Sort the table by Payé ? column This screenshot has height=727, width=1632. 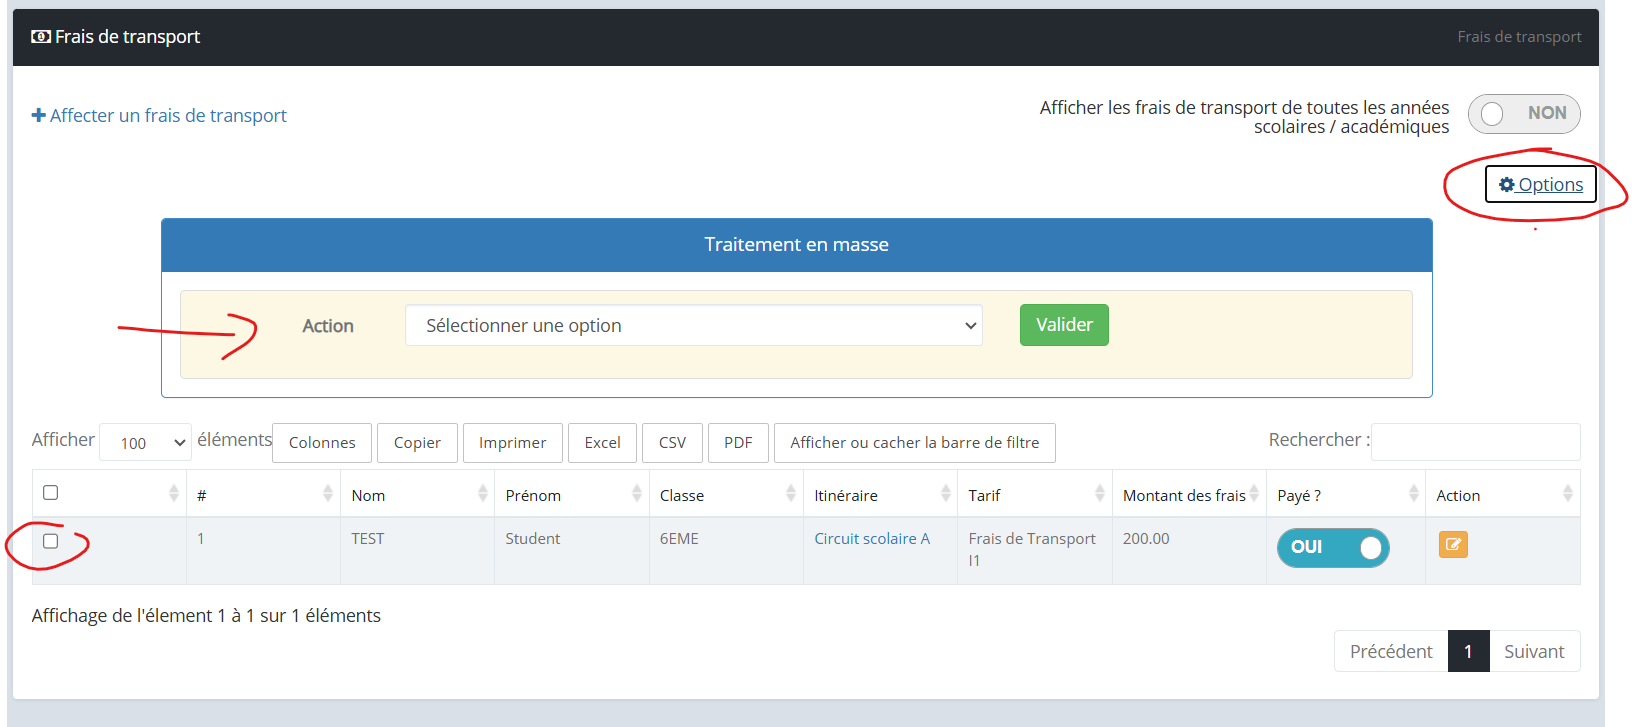[1346, 494]
